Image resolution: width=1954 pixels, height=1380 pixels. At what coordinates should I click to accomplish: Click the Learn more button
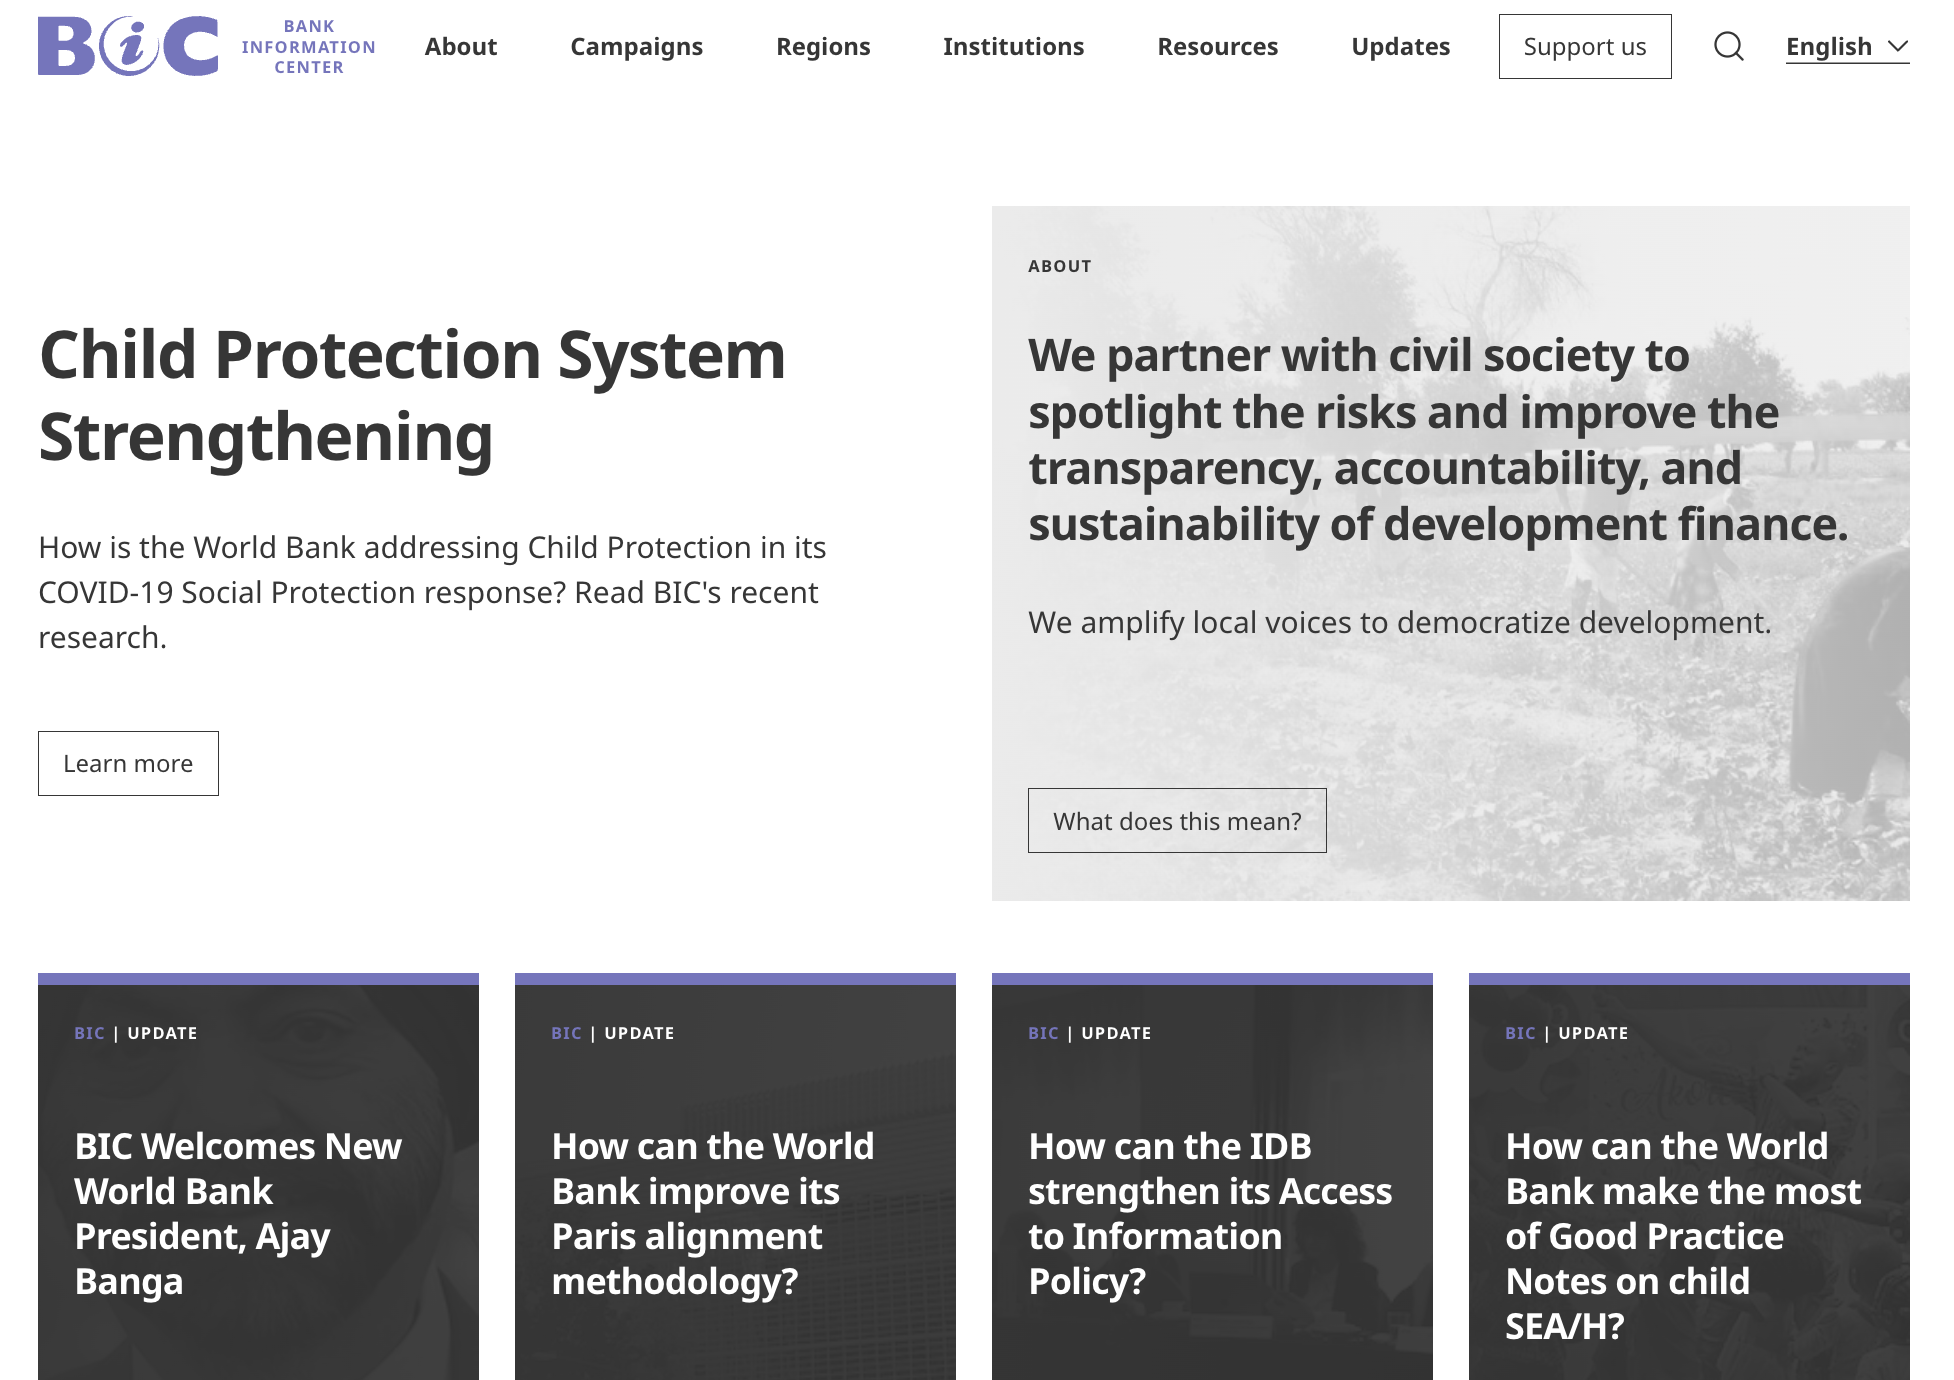click(128, 764)
